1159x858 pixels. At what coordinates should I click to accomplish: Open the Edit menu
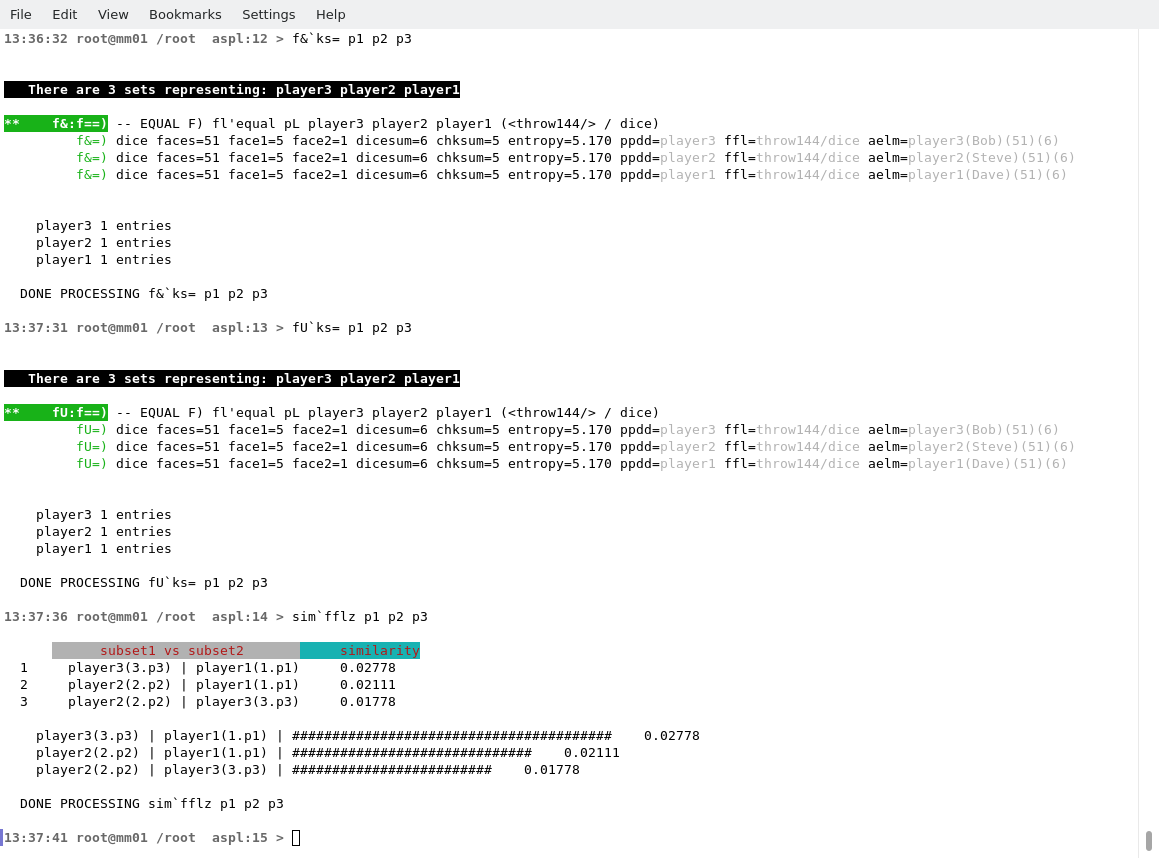(x=64, y=14)
